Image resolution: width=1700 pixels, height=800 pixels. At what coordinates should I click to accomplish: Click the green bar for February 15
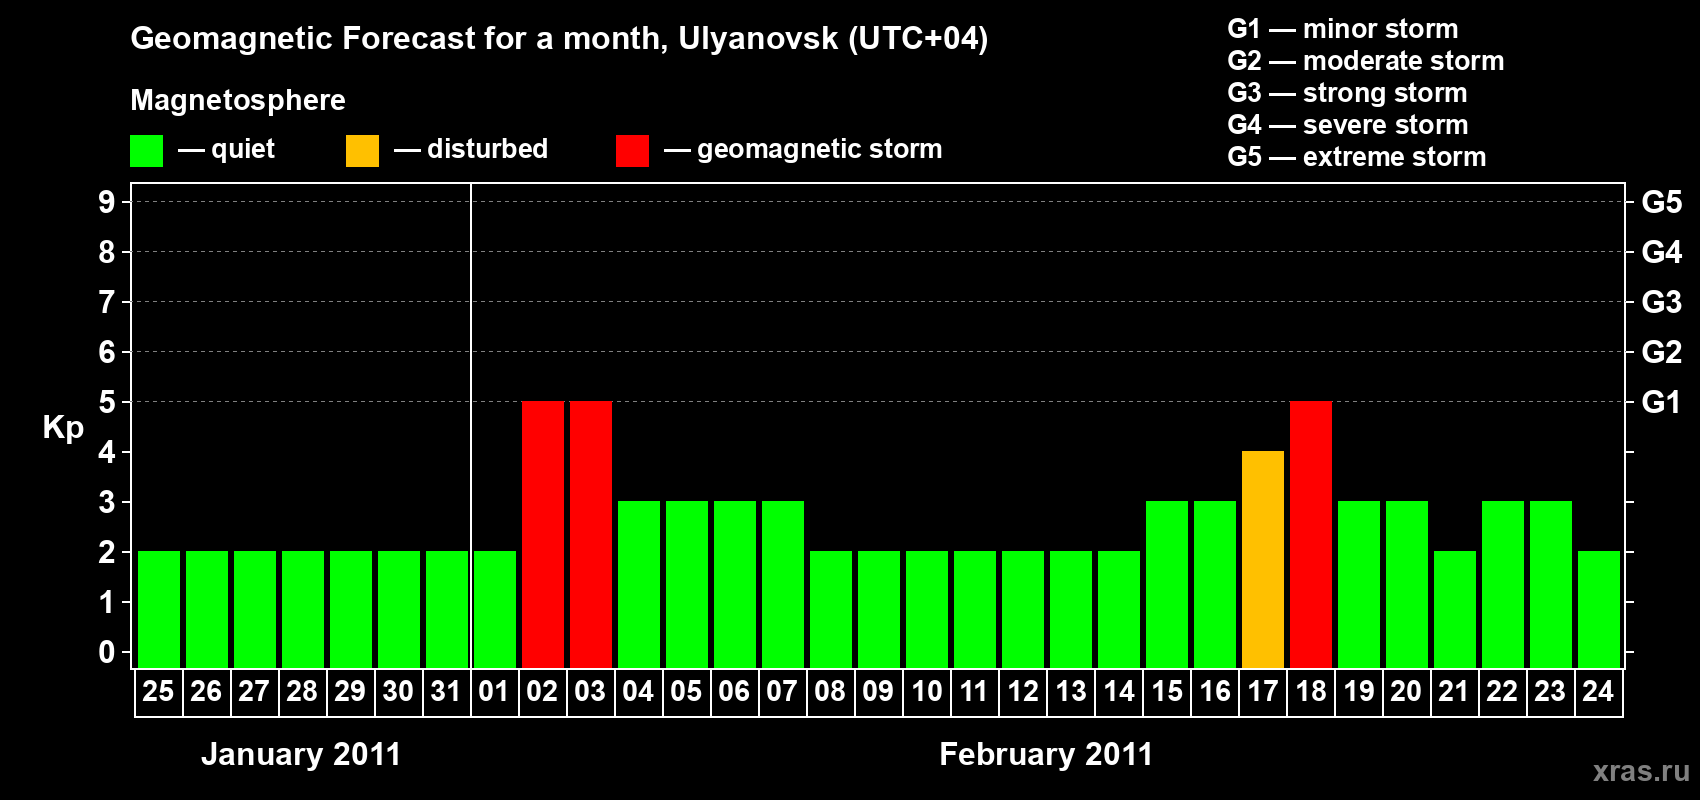click(1167, 584)
